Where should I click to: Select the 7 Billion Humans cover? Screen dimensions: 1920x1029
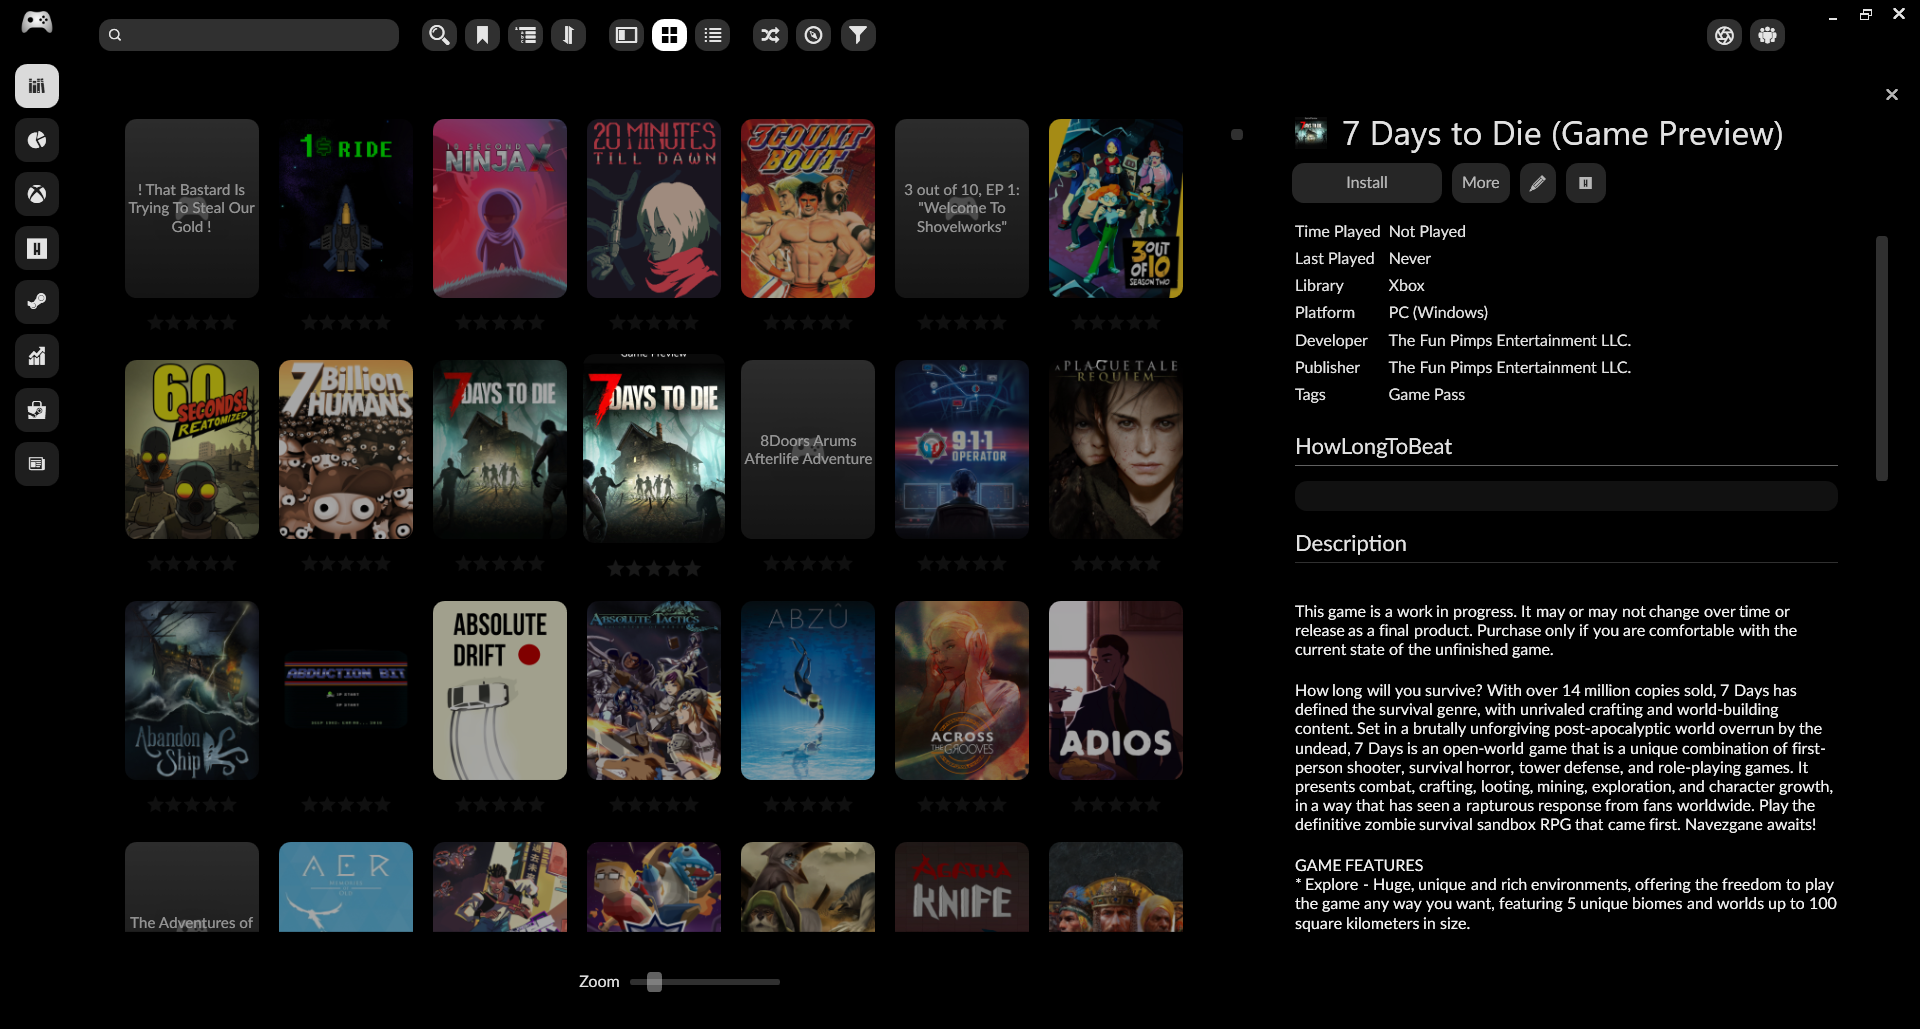(346, 450)
